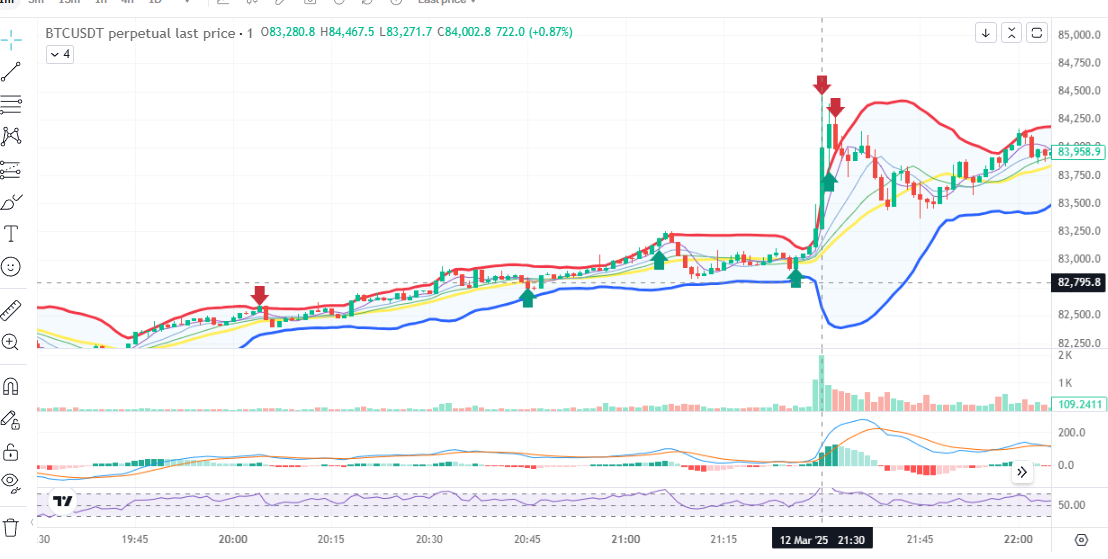Click the green 83,958.9 current price label
The image size is (1108, 559).
tap(1078, 151)
